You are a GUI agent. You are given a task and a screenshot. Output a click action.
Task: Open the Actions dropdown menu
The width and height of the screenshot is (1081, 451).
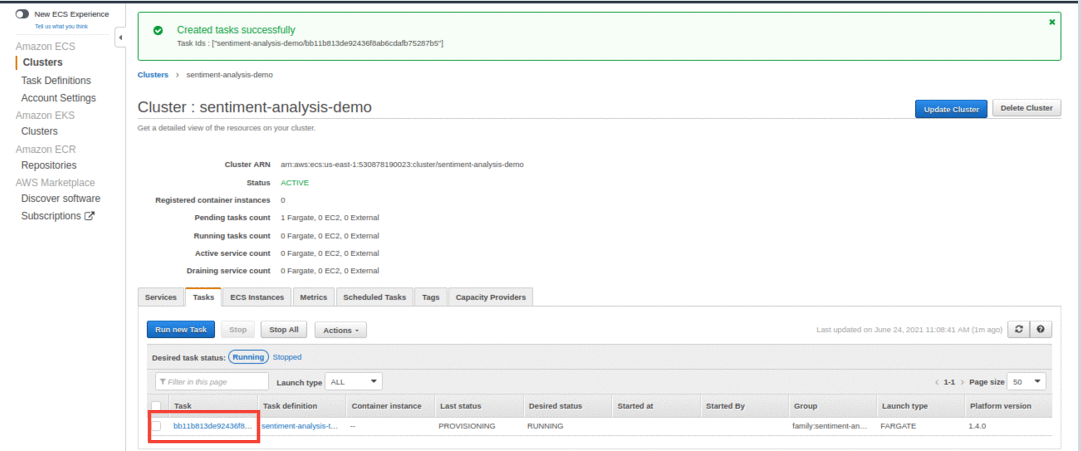click(x=341, y=330)
